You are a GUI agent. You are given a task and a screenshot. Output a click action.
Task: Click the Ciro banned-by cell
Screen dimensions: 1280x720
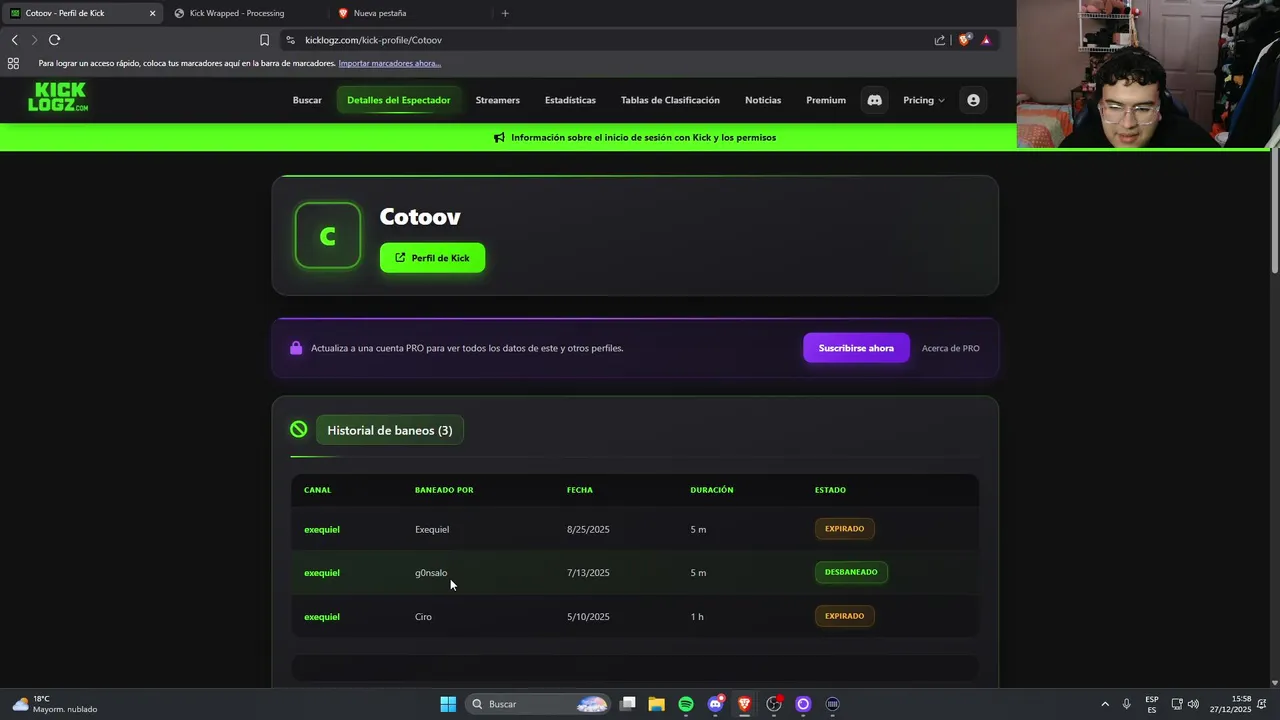[423, 617]
